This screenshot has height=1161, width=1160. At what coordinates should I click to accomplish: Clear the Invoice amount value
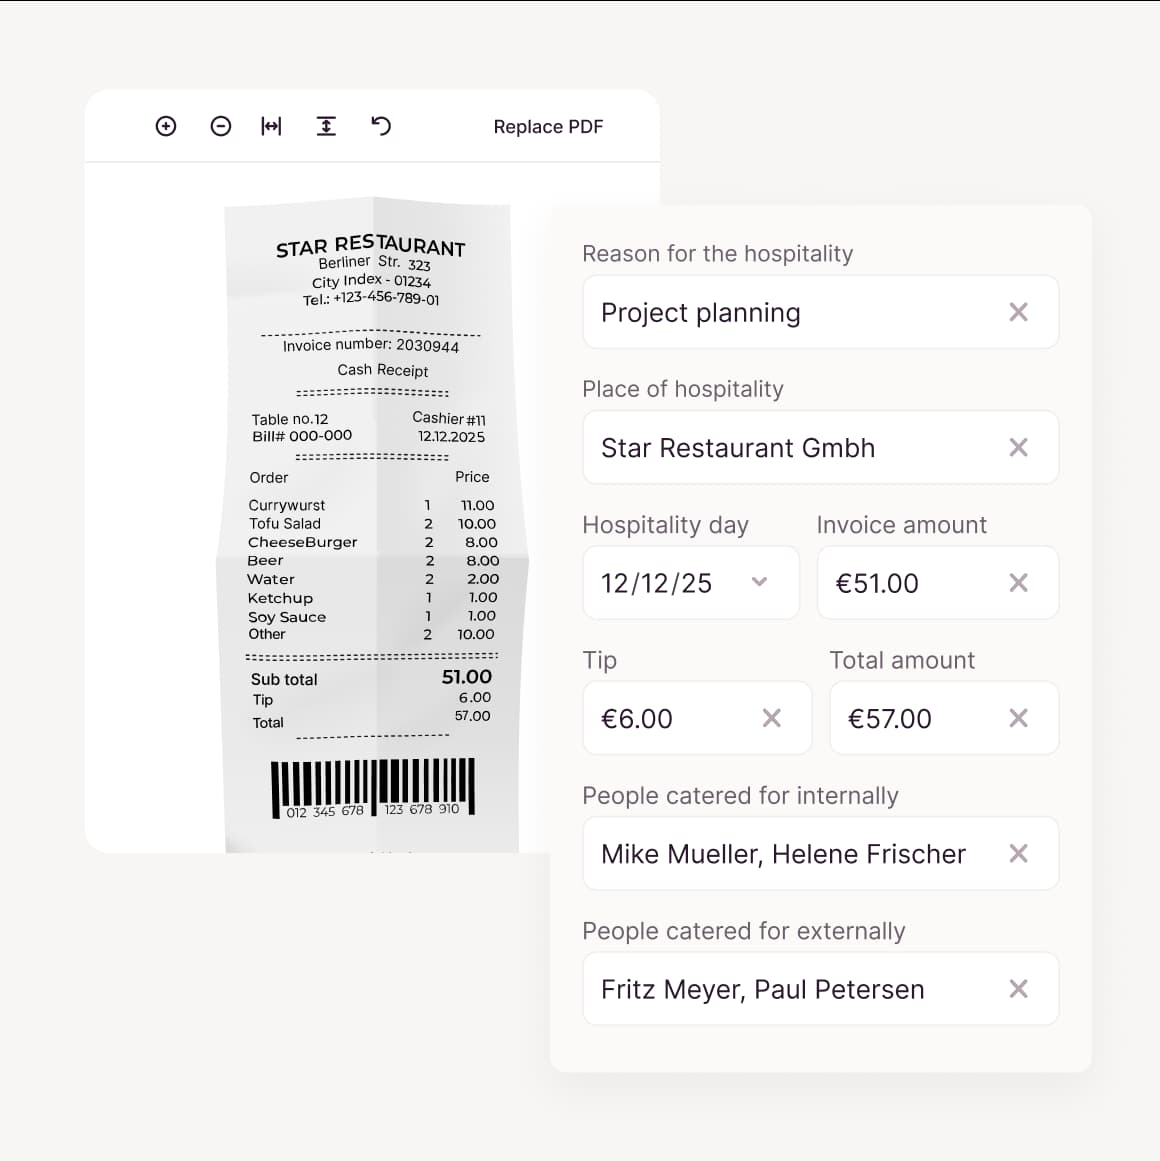(x=1018, y=583)
